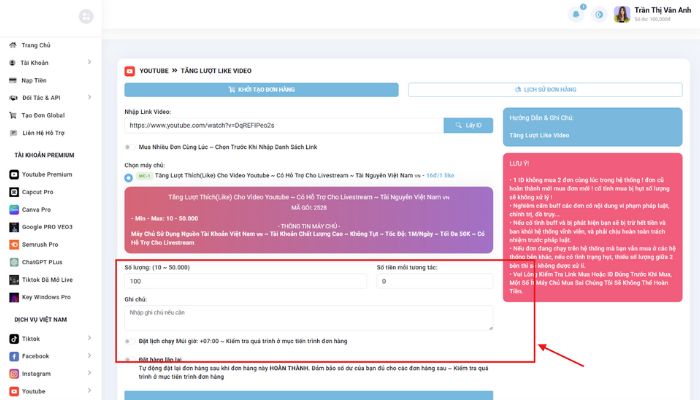Open Nạp Tiền menu item

click(34, 80)
